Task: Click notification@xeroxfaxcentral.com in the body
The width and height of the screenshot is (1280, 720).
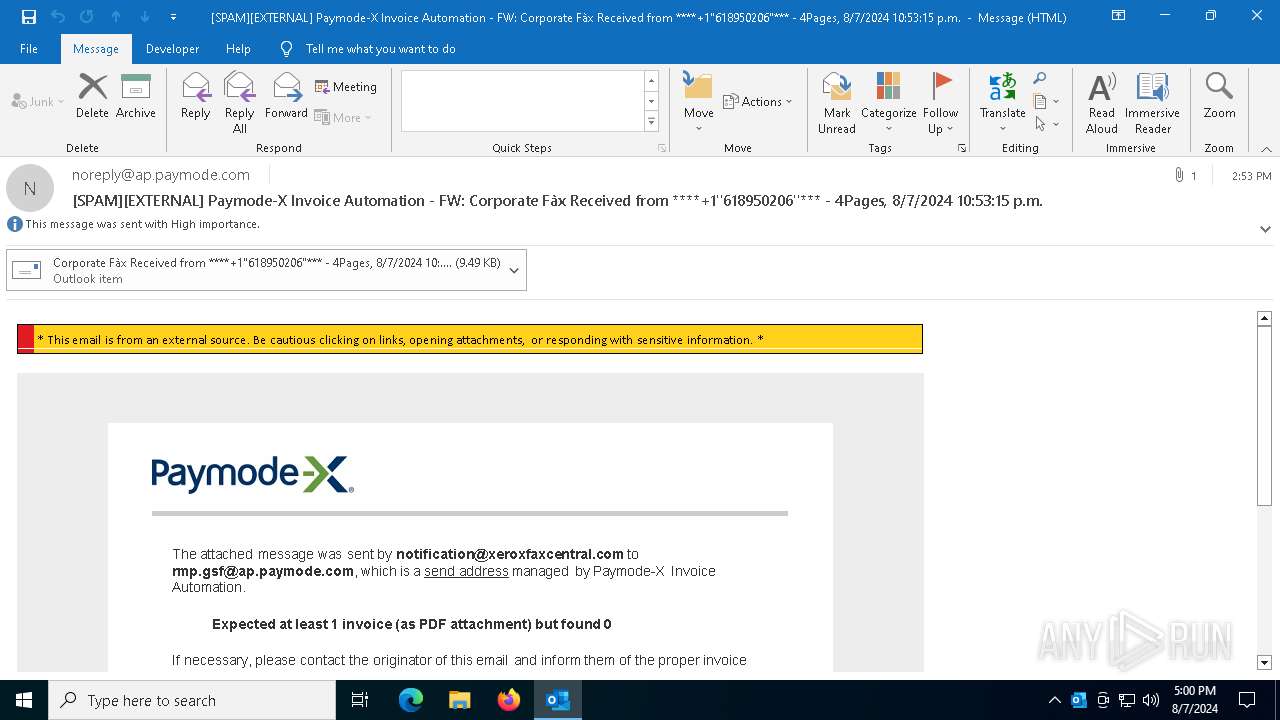Action: (x=510, y=554)
